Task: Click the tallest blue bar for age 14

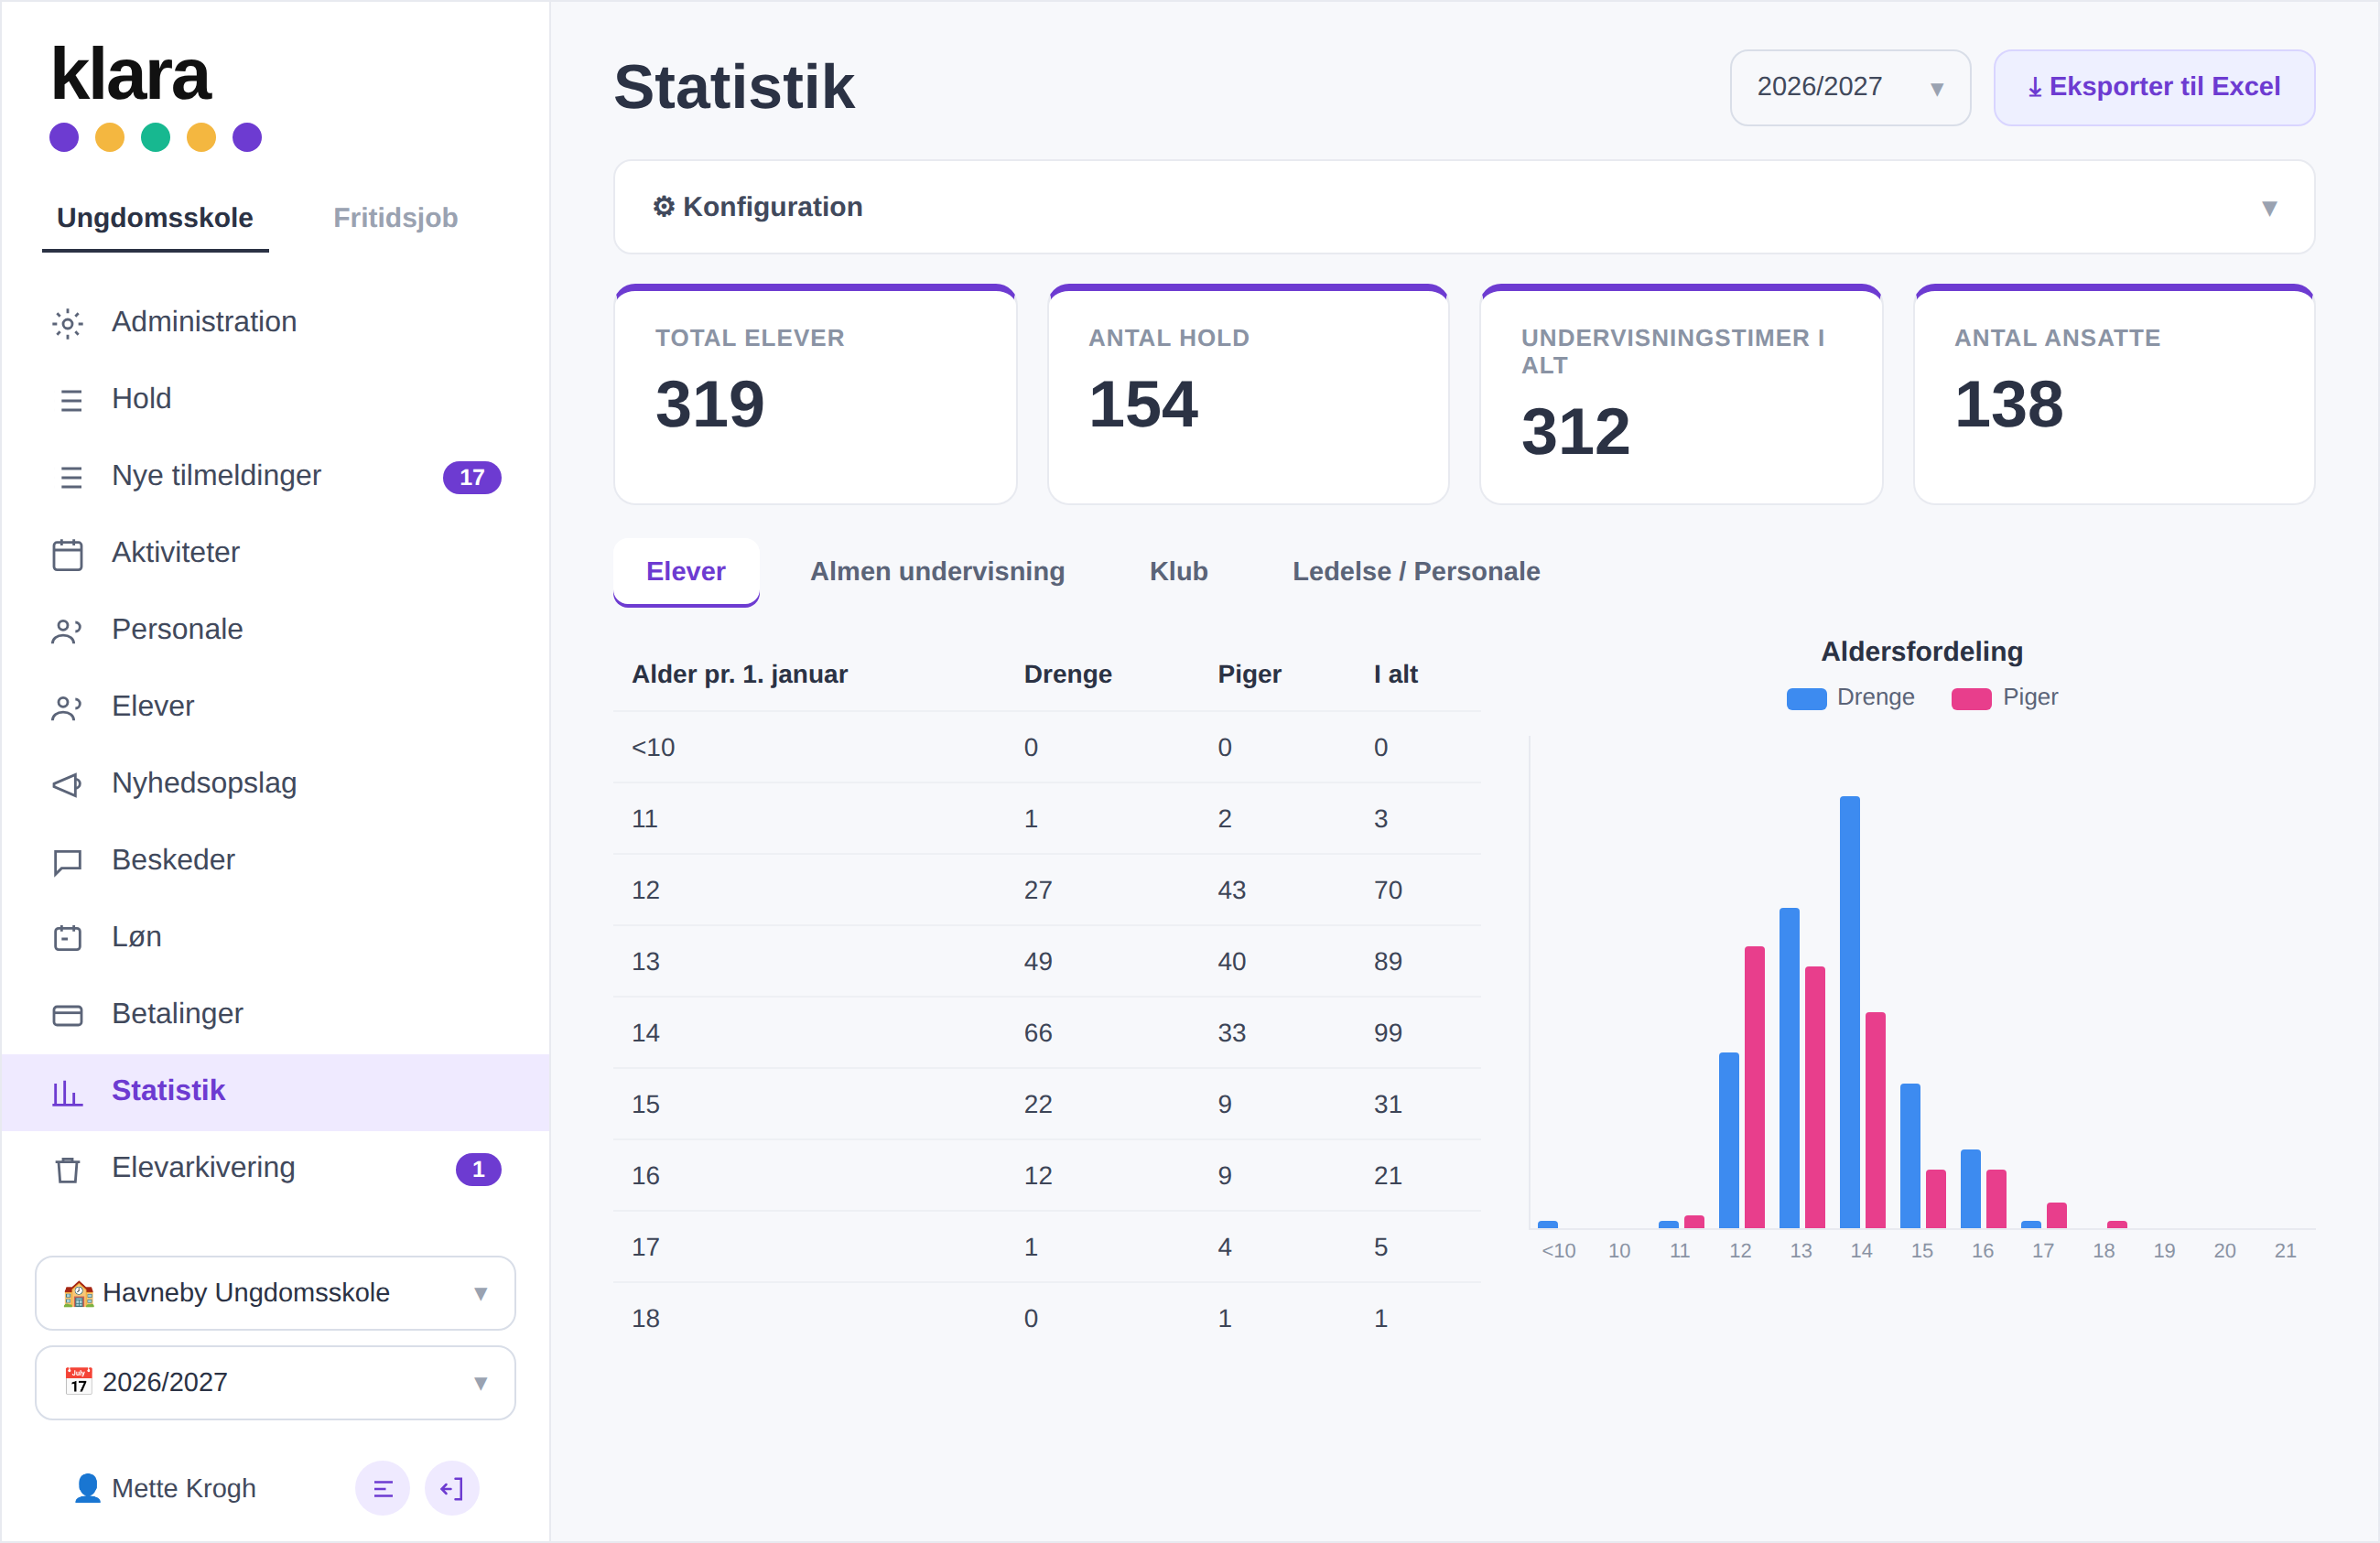Action: coord(1849,1011)
